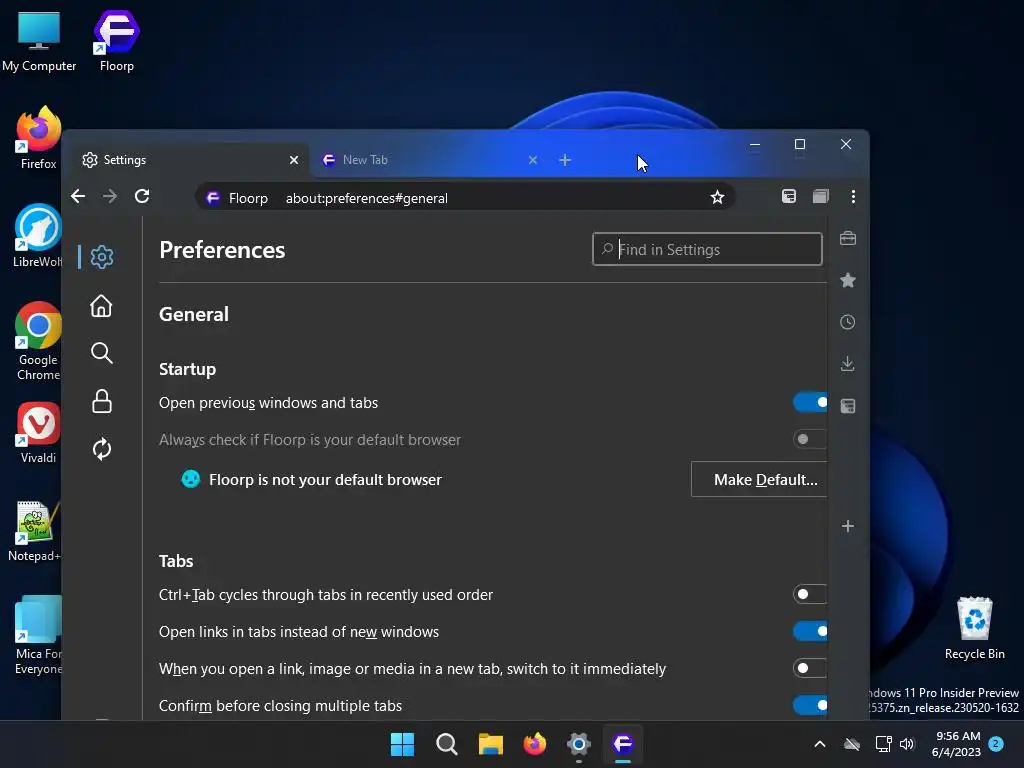This screenshot has height=768, width=1024.
Task: Reload the current page
Action: click(x=142, y=197)
